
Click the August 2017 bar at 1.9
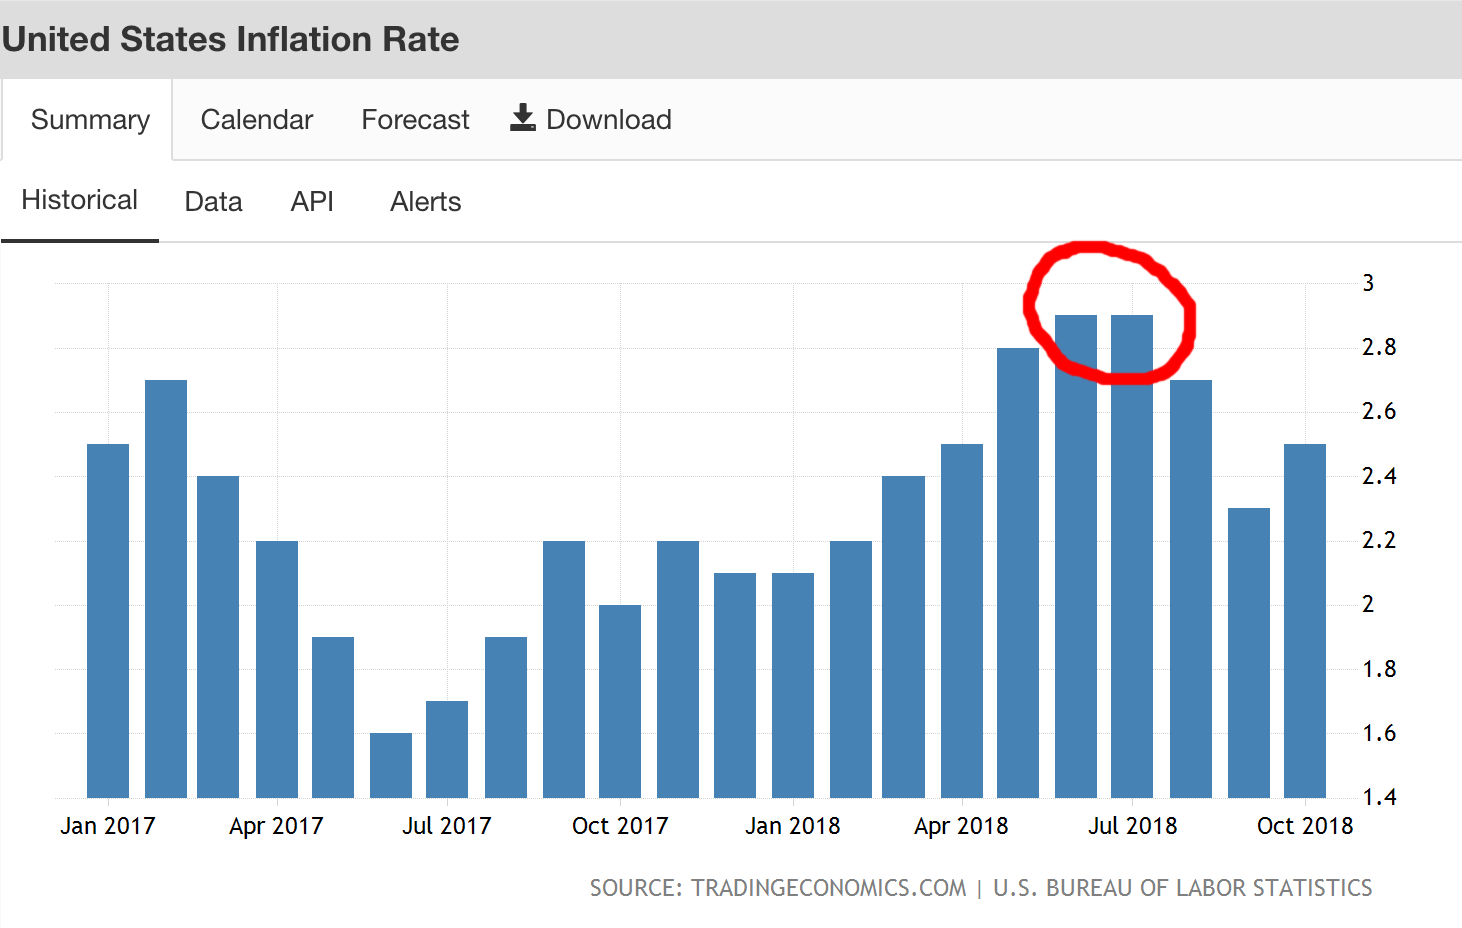[506, 717]
